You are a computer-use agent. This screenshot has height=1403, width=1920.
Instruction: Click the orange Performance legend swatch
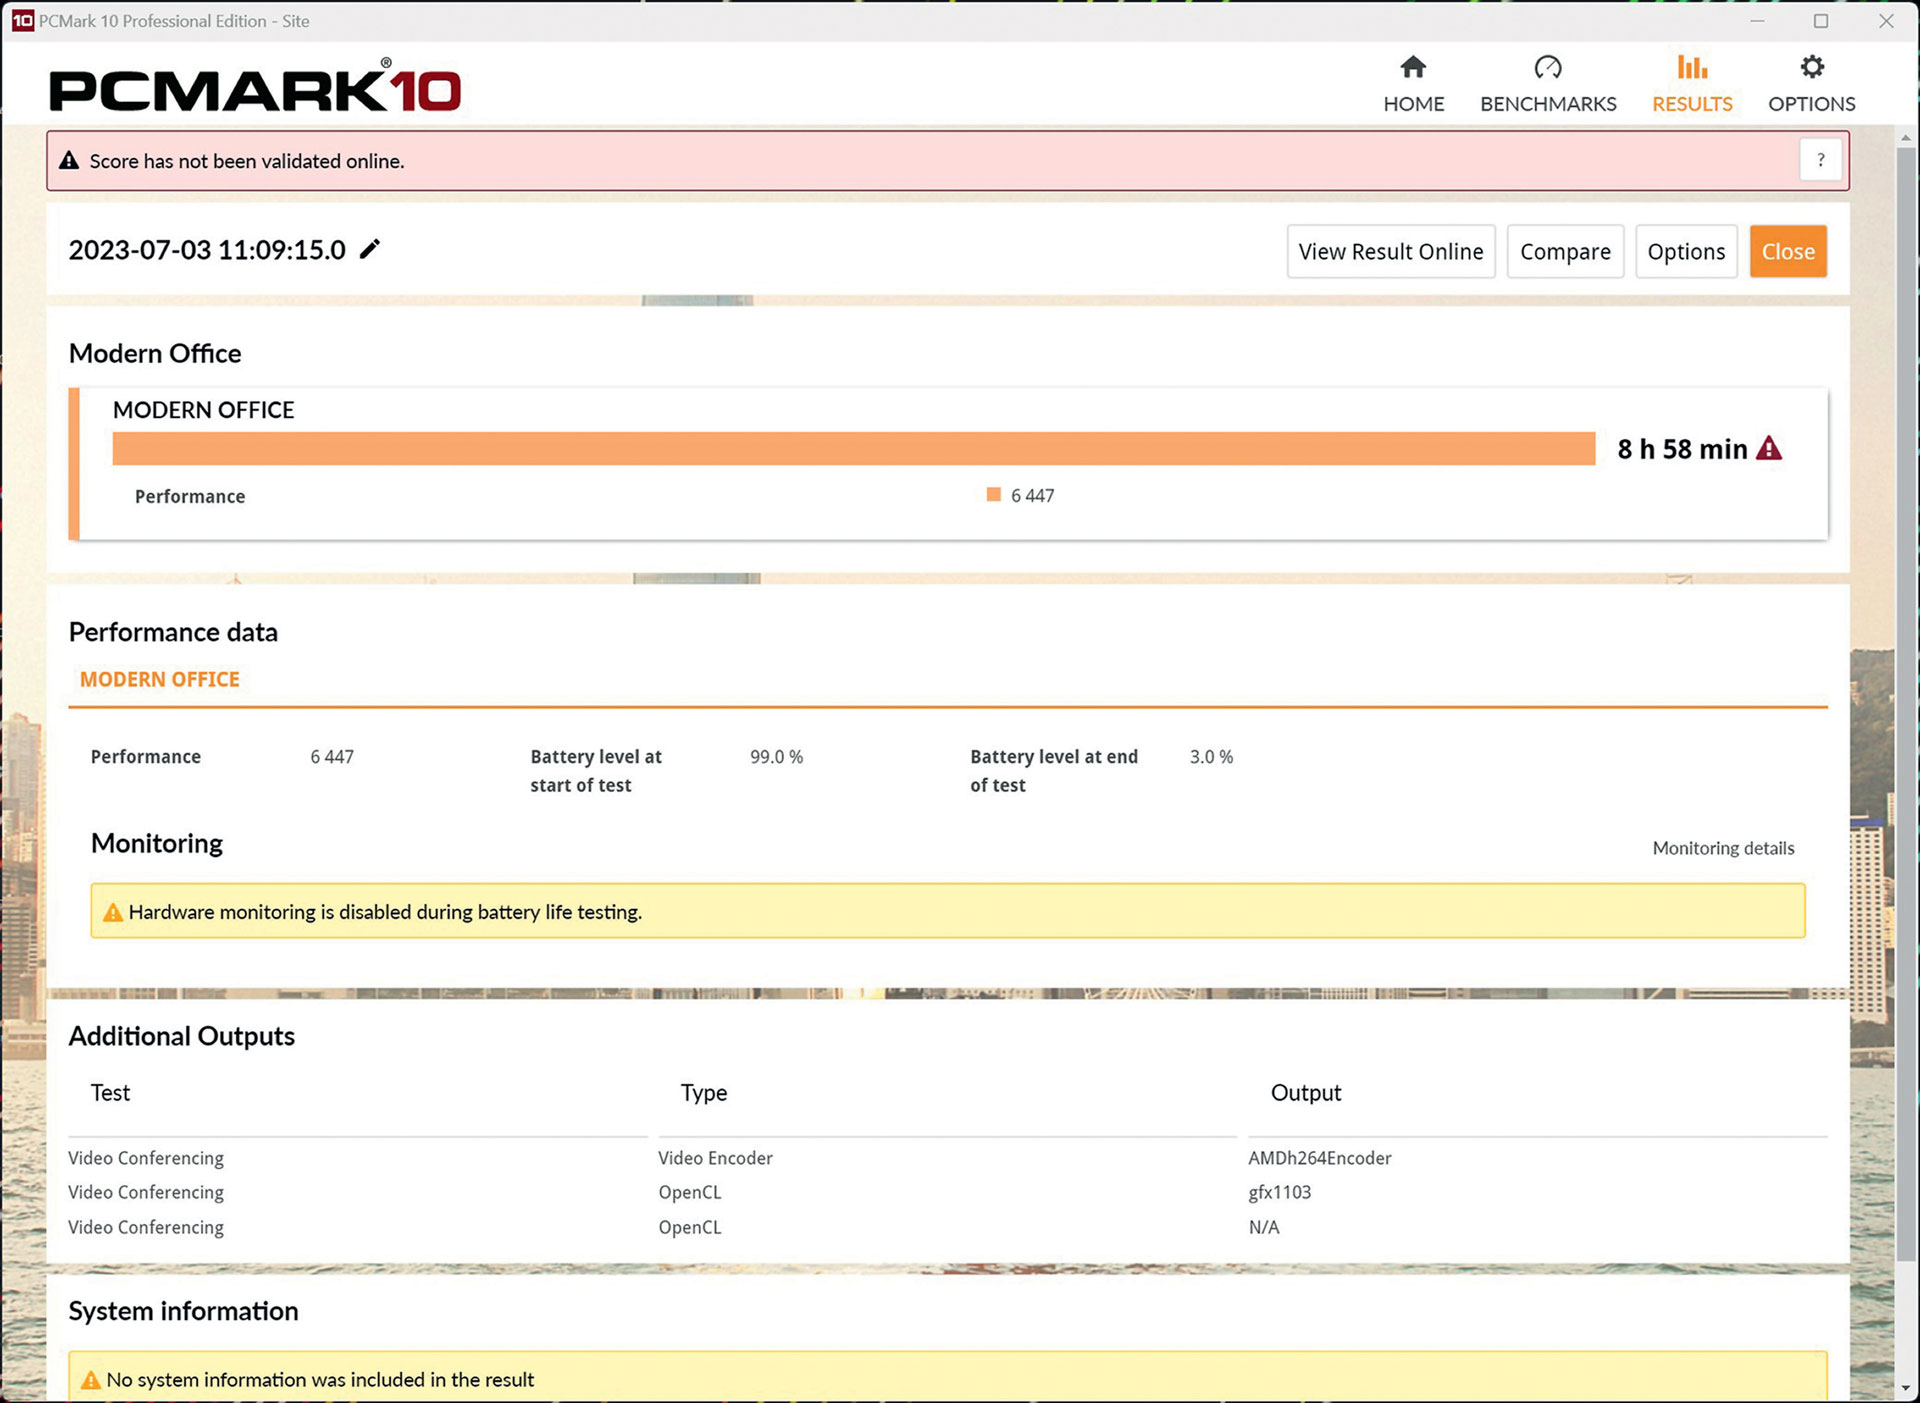[x=993, y=495]
